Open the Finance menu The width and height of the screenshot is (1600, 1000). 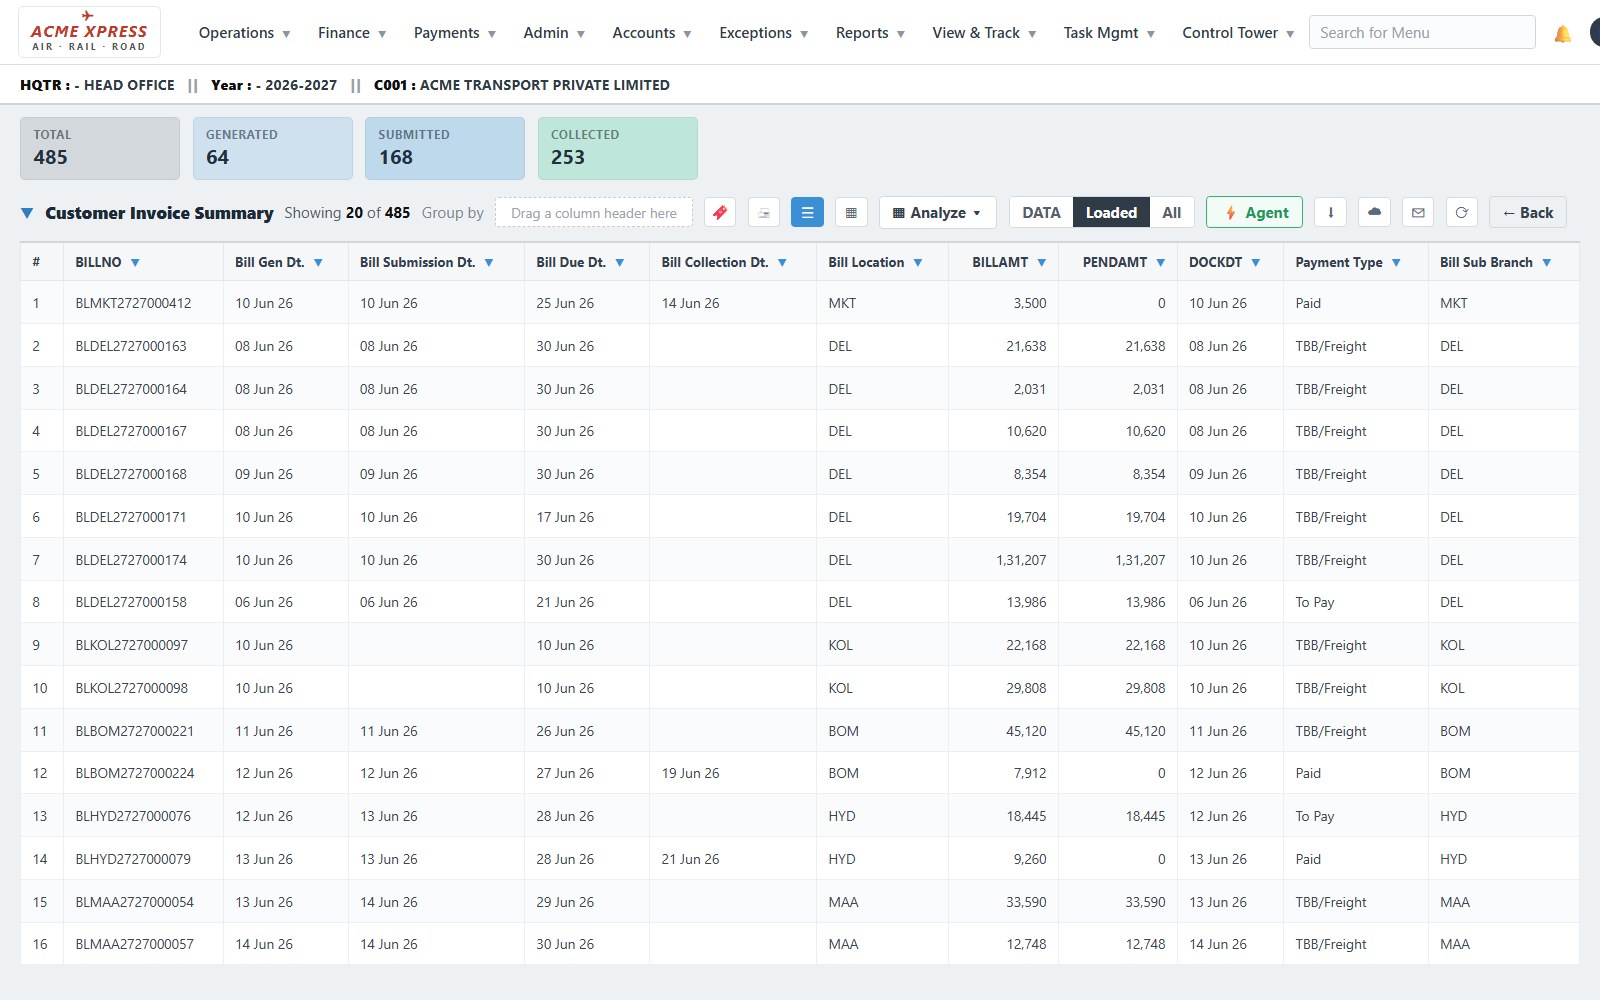[352, 33]
